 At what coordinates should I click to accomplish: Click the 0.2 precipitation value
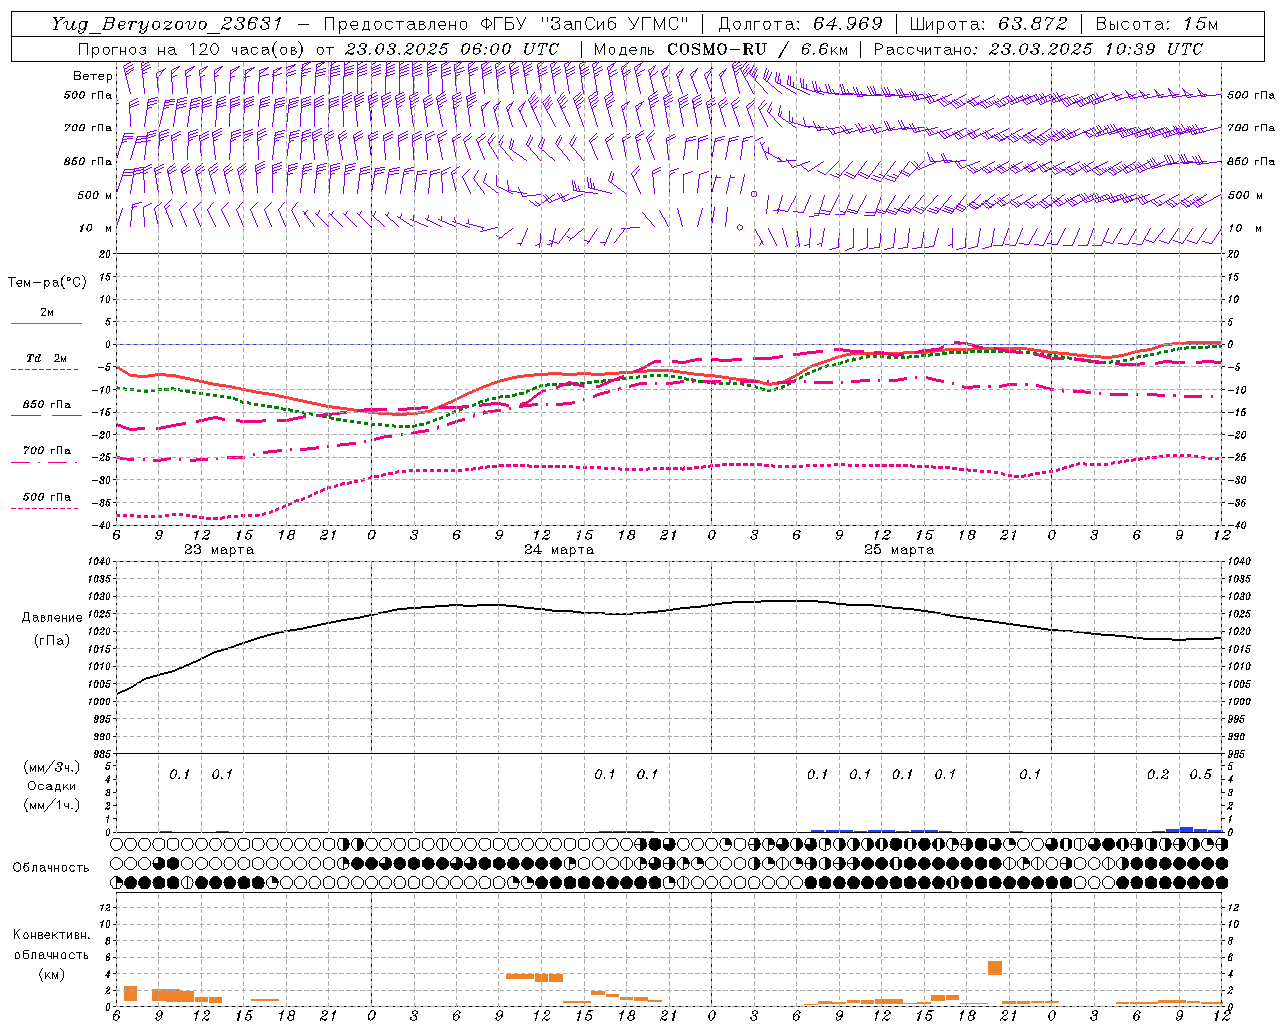pos(1158,775)
